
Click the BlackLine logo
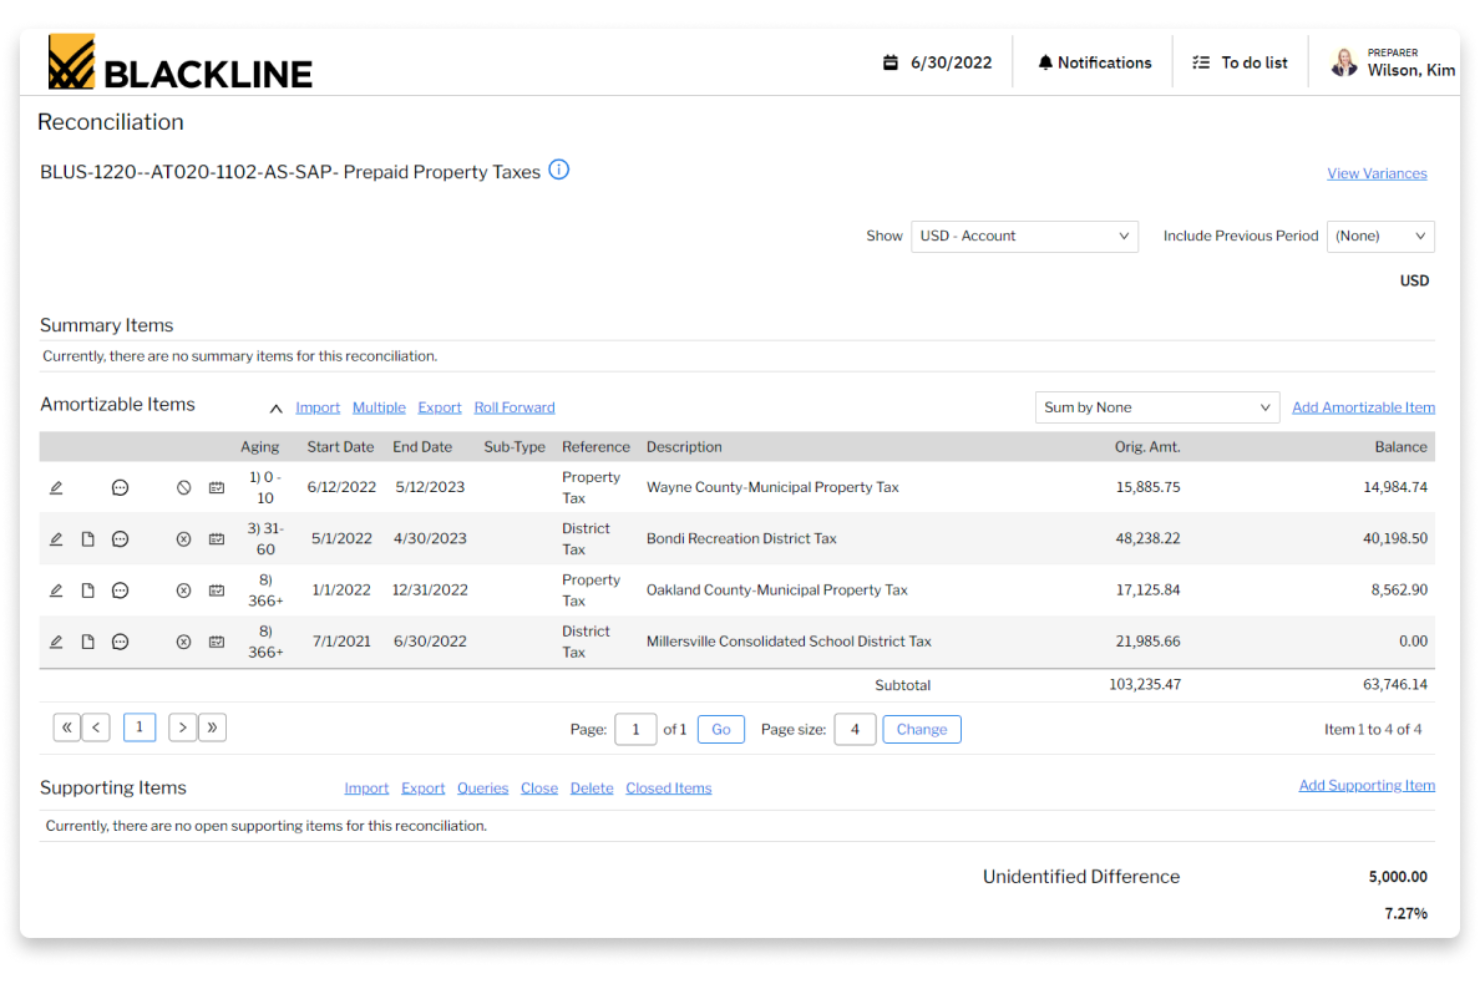pyautogui.click(x=180, y=62)
